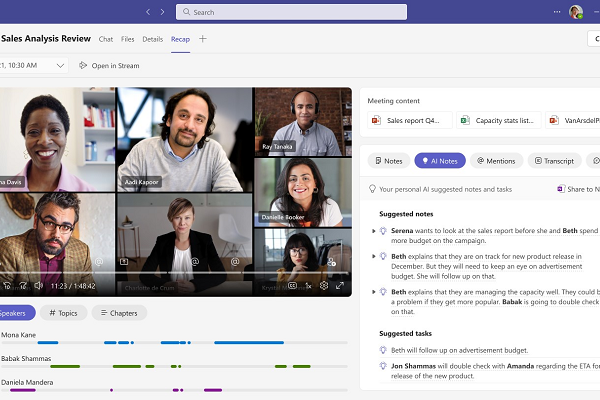
Task: Skip back 10 seconds in the video
Action: (x=7, y=286)
